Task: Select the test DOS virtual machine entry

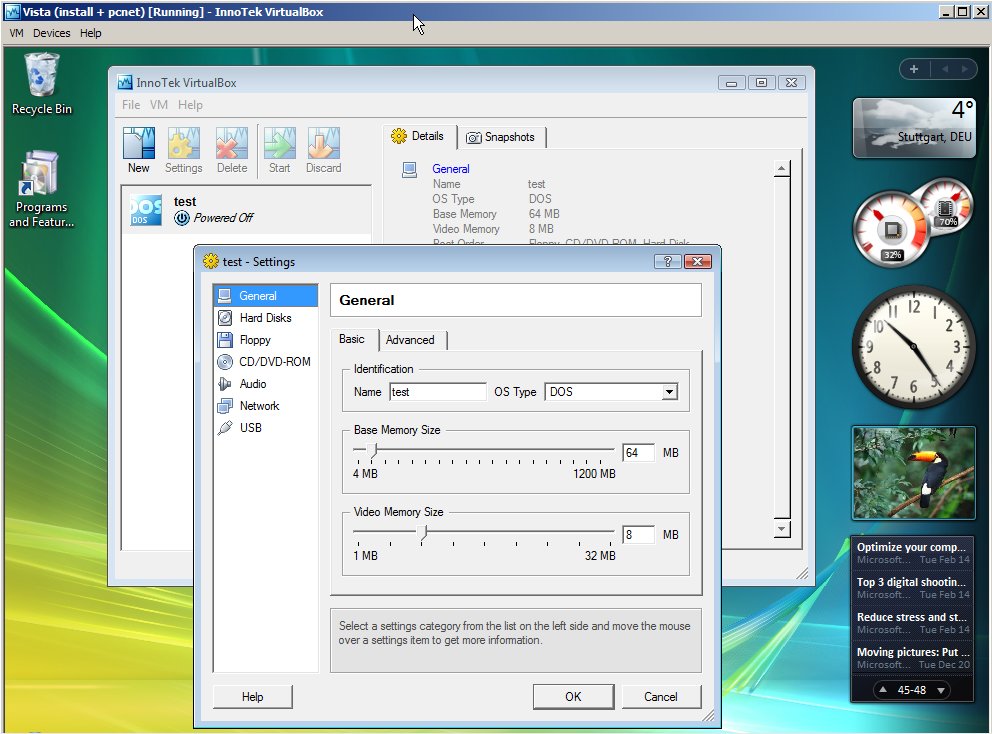Action: 246,209
